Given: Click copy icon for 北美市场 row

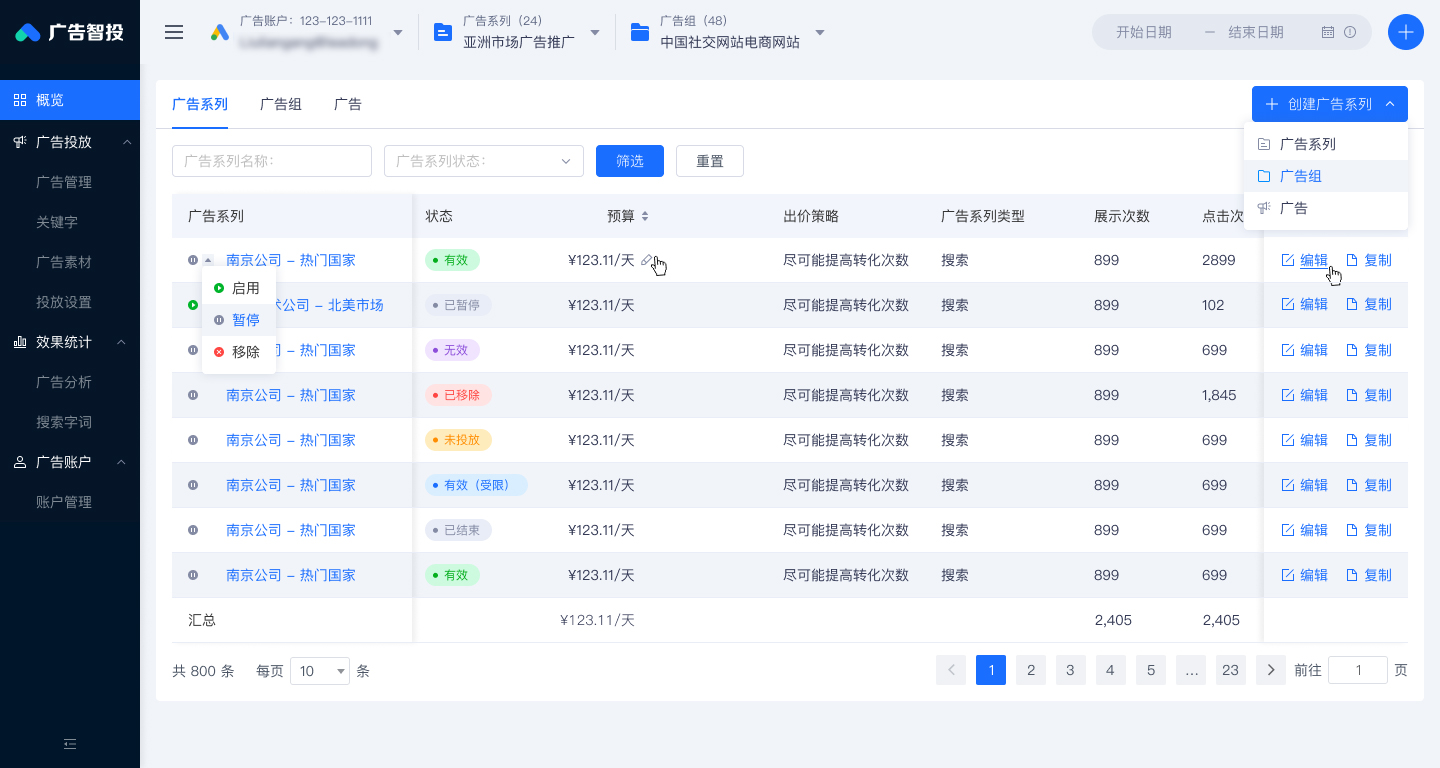Looking at the screenshot, I should point(1352,305).
